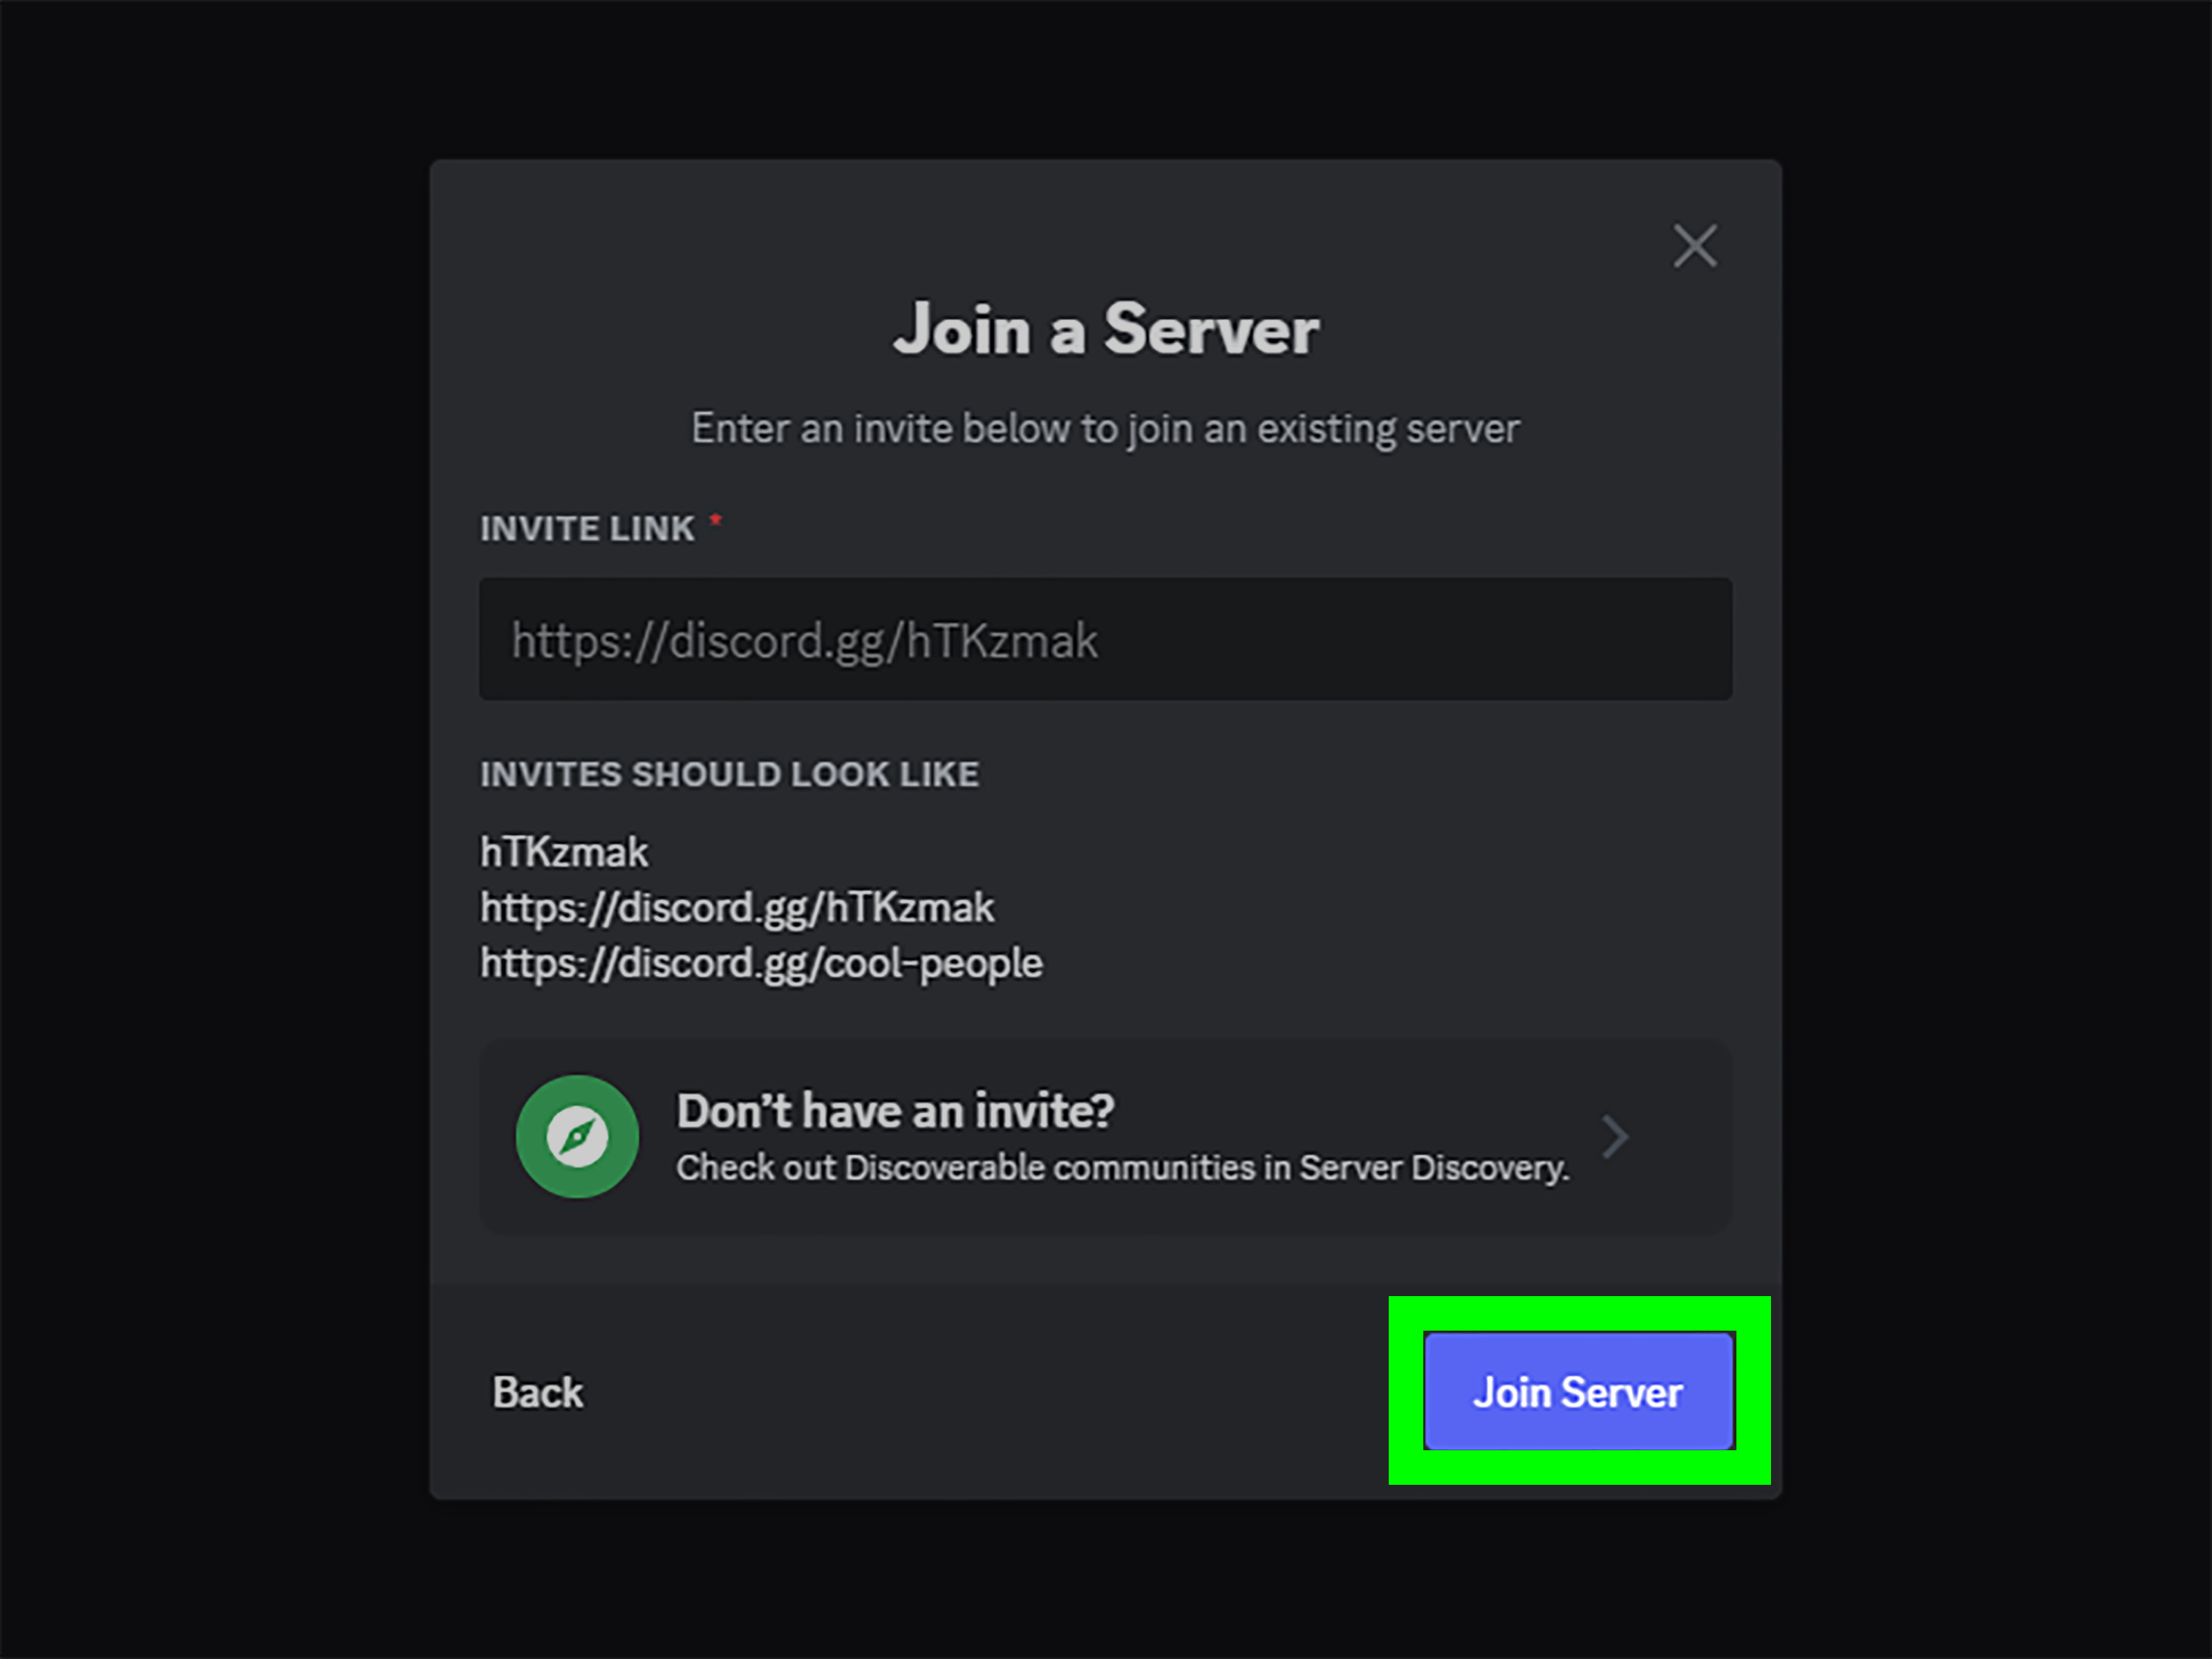The height and width of the screenshot is (1659, 2212).
Task: Click the right-facing arrow next to Discovery text
Action: [x=1614, y=1136]
